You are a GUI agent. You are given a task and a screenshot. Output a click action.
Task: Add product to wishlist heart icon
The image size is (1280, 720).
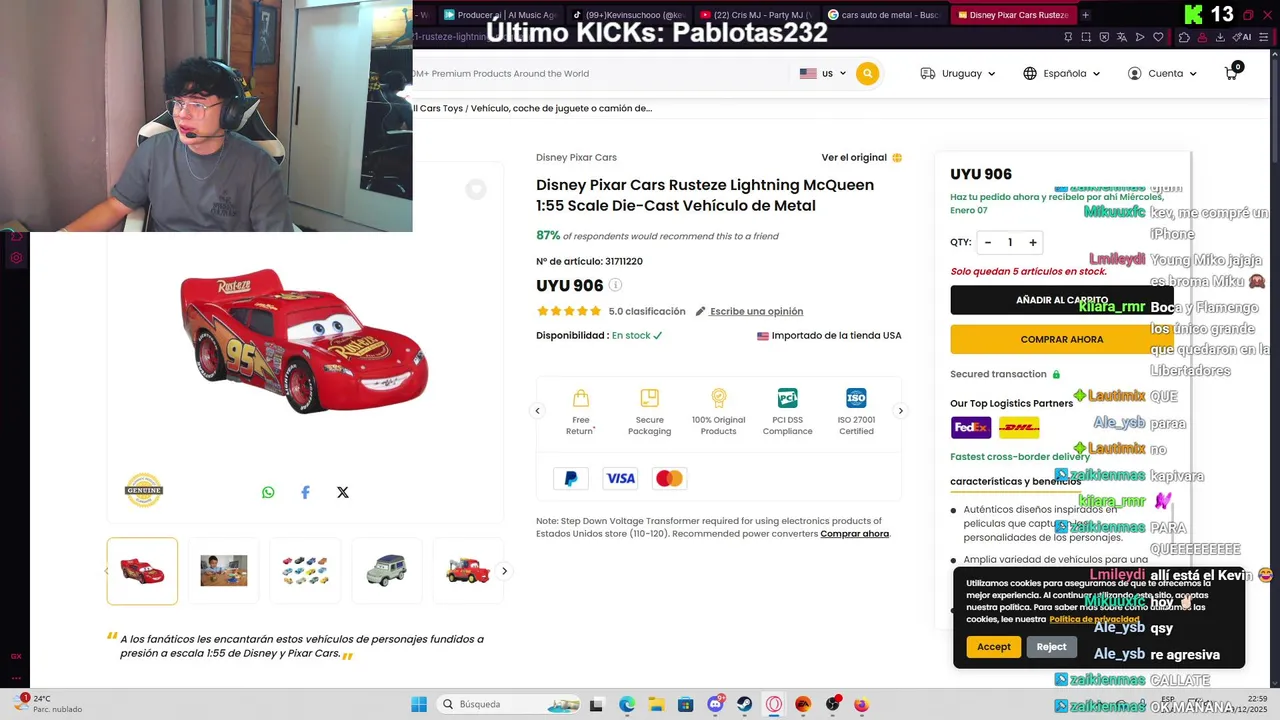476,189
